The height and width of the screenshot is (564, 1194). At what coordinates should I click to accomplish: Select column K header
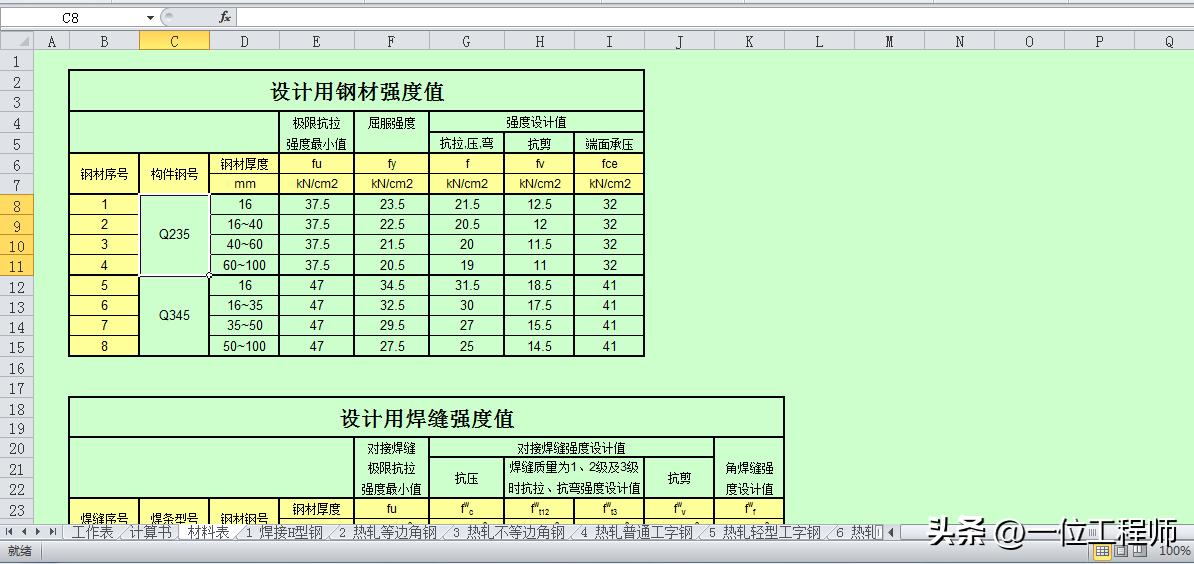coord(749,42)
